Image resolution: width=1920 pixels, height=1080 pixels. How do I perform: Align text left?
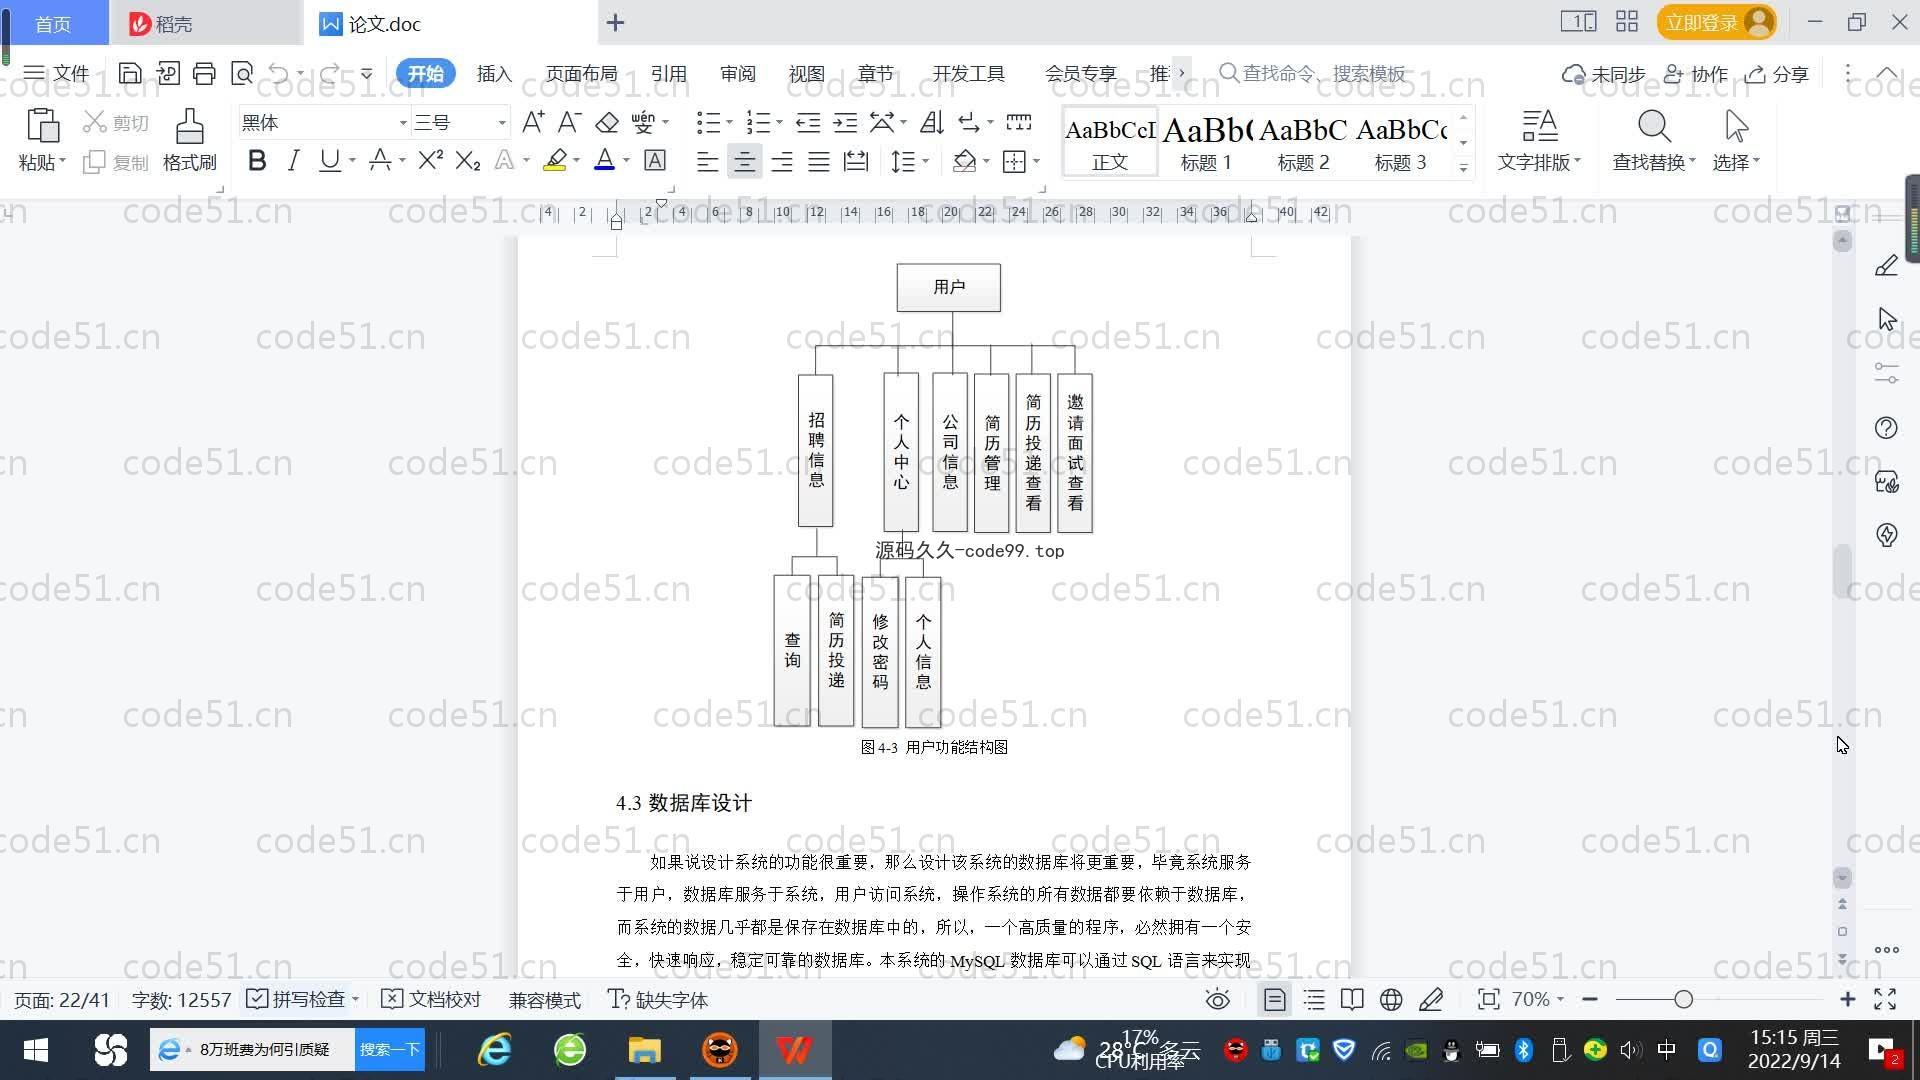coord(707,161)
